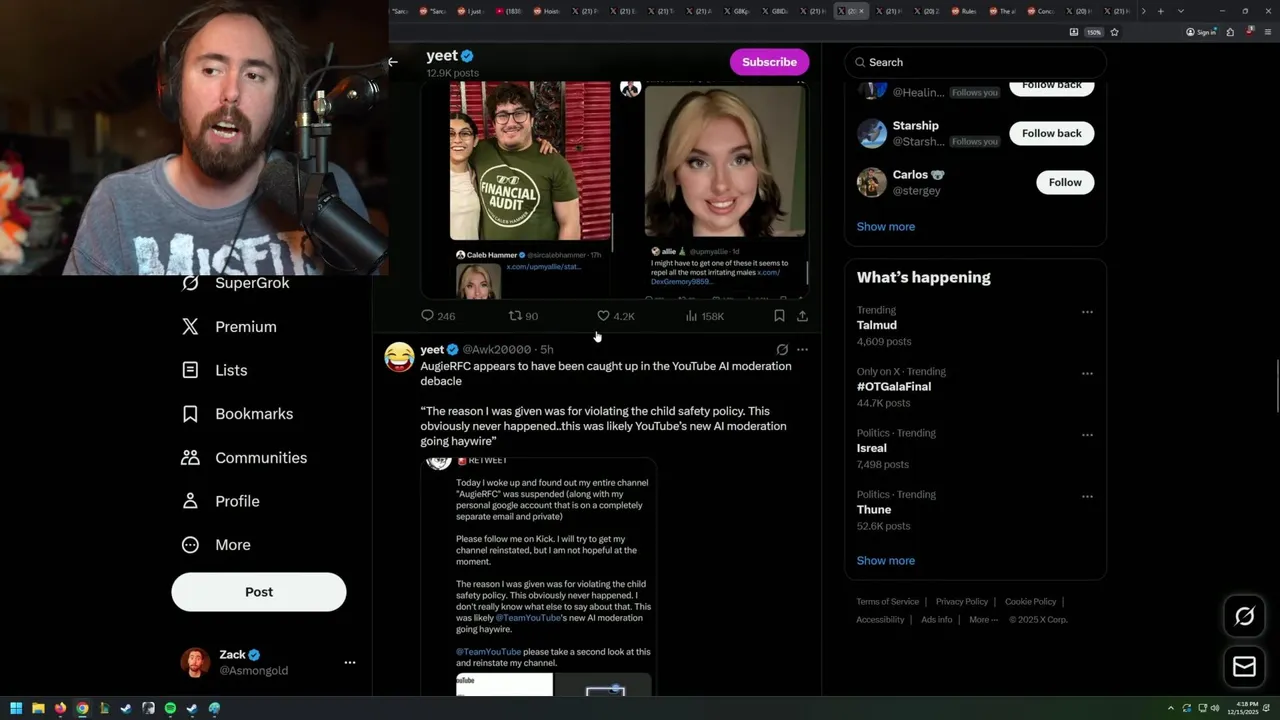This screenshot has height=720, width=1280.
Task: Repost the post showing 90 reposts
Action: pyautogui.click(x=523, y=316)
